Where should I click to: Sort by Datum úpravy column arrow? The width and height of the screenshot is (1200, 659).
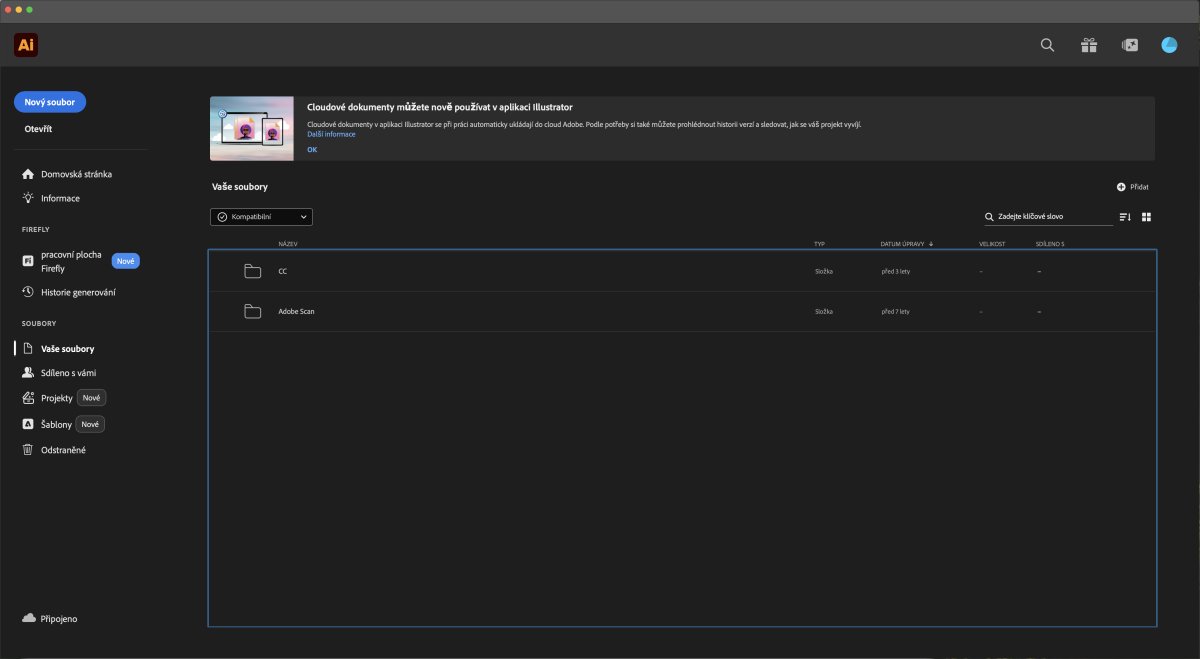coord(931,243)
